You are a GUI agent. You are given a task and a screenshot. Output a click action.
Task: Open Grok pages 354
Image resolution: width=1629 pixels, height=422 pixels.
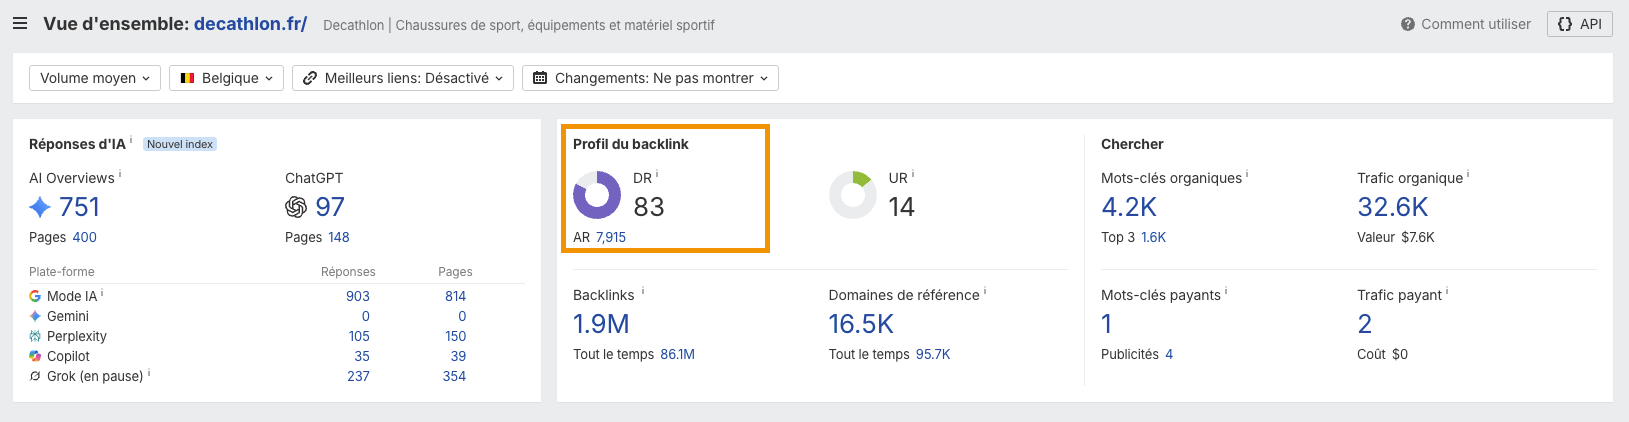point(455,376)
